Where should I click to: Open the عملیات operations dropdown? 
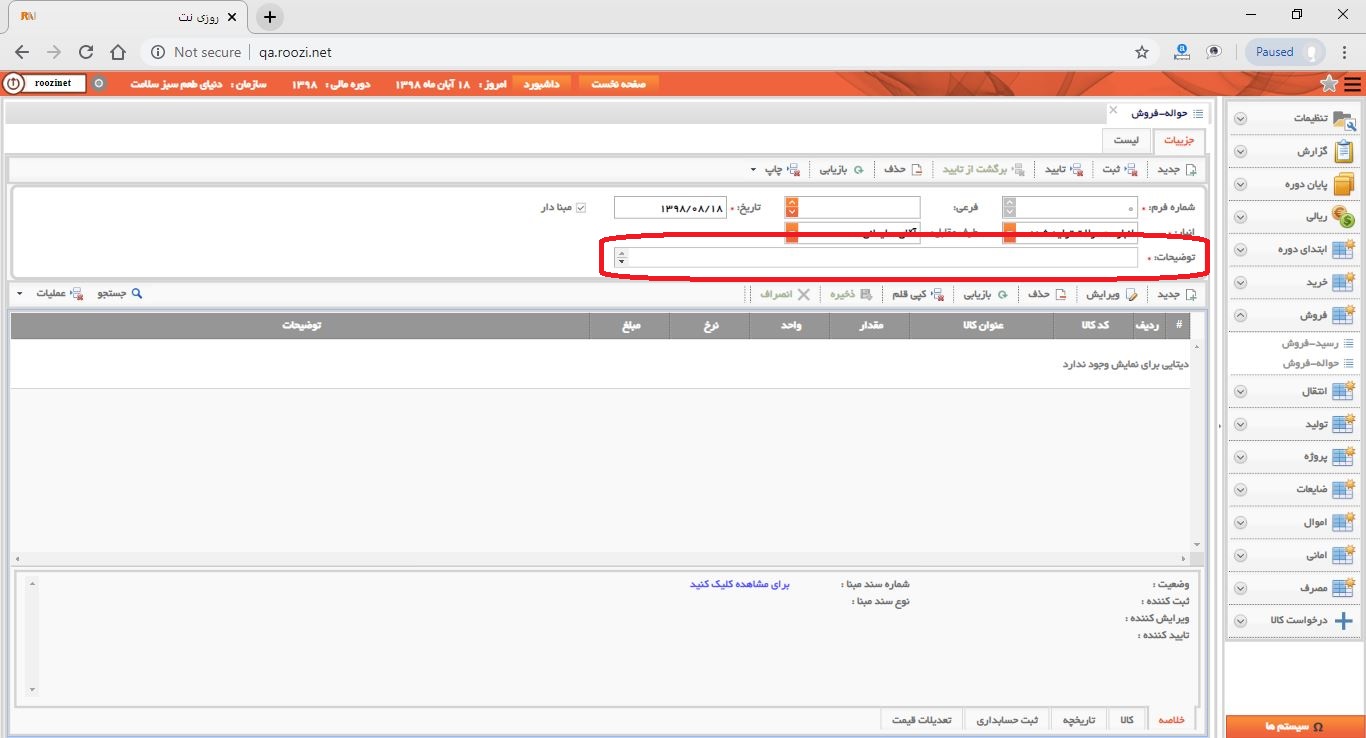[45, 294]
